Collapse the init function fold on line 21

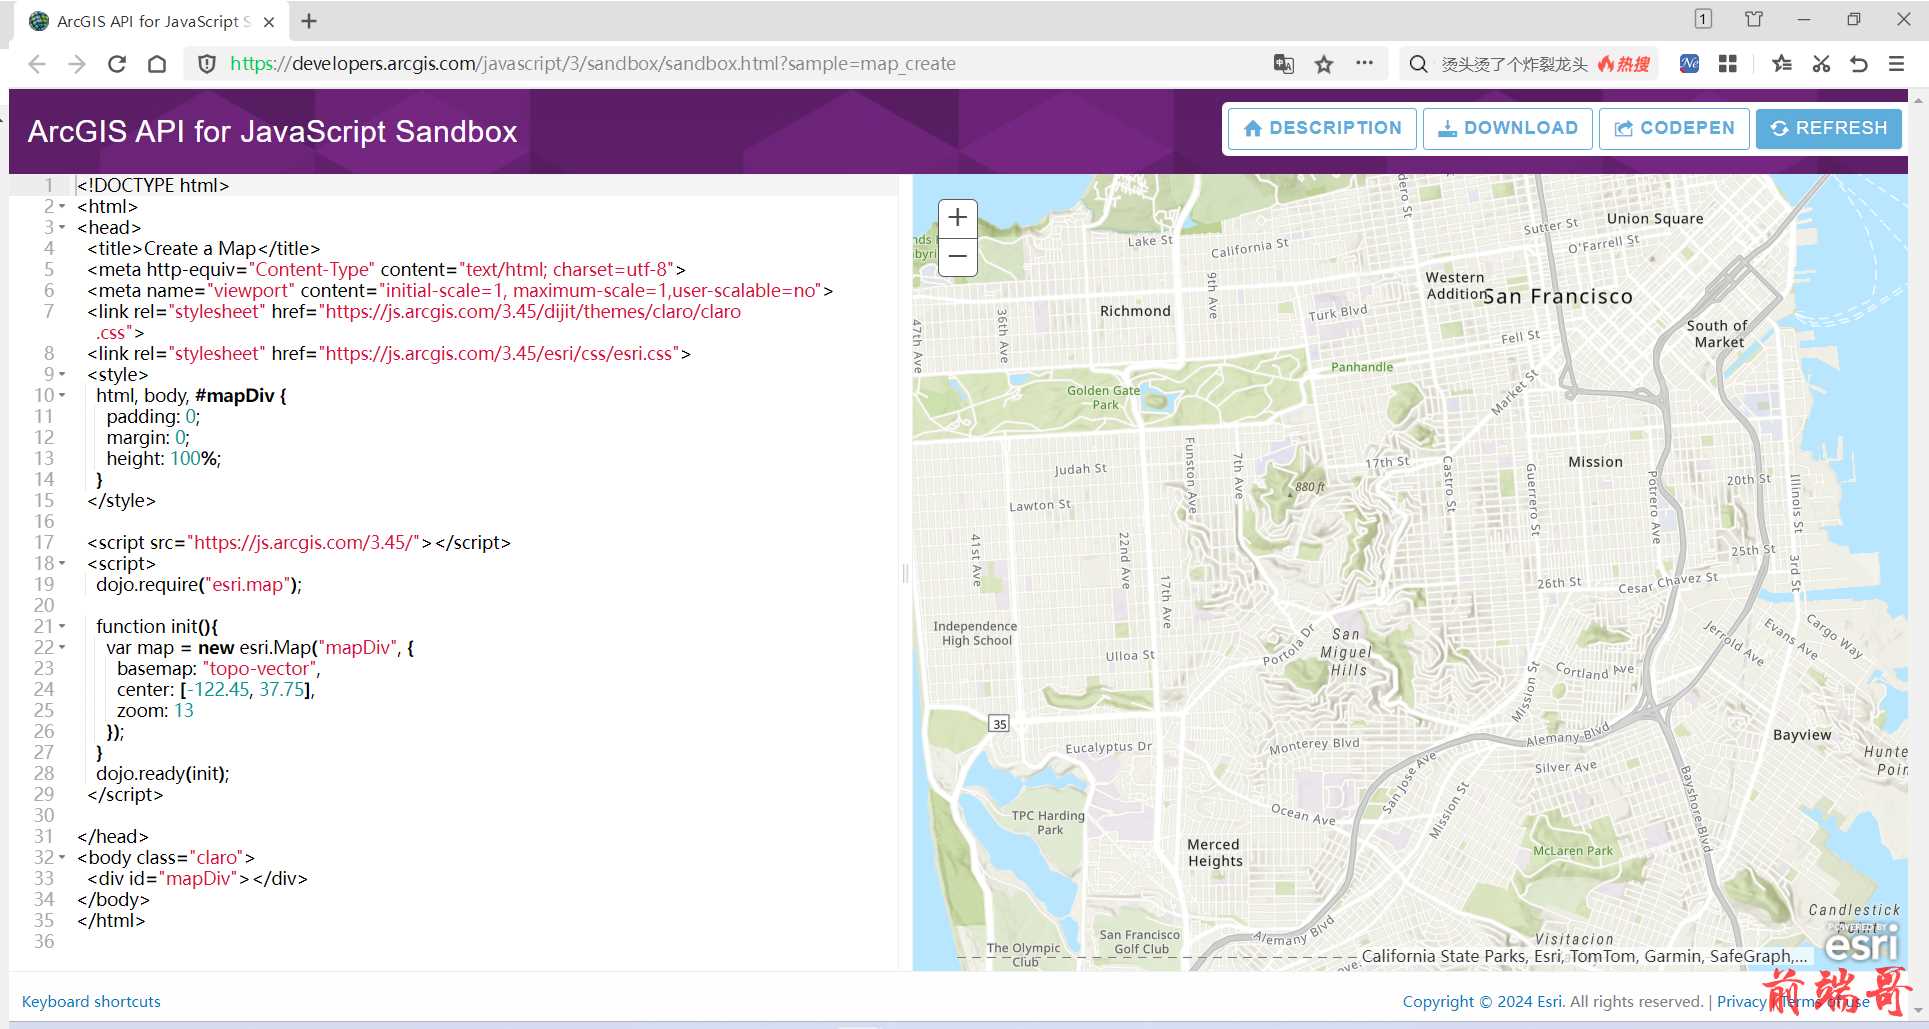pyautogui.click(x=62, y=626)
